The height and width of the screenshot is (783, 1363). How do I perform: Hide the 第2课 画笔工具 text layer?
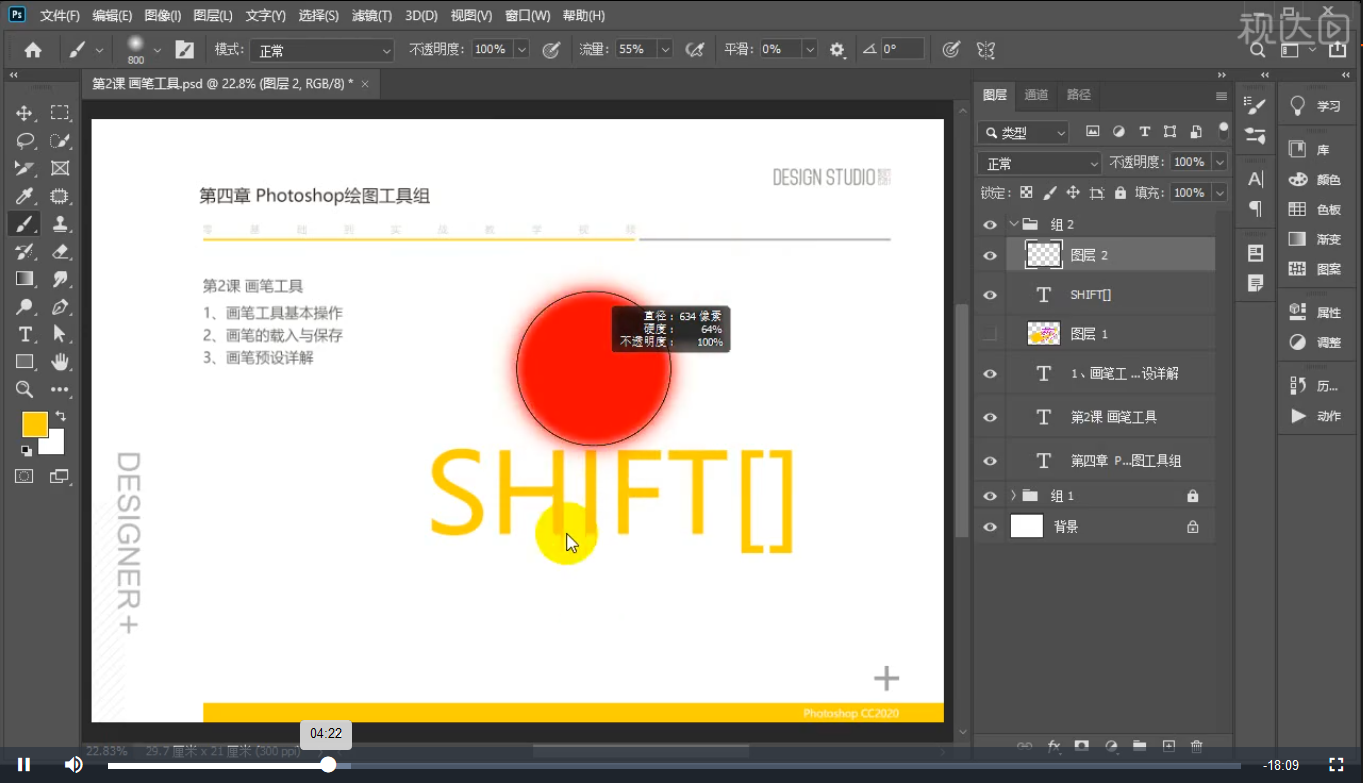(990, 417)
